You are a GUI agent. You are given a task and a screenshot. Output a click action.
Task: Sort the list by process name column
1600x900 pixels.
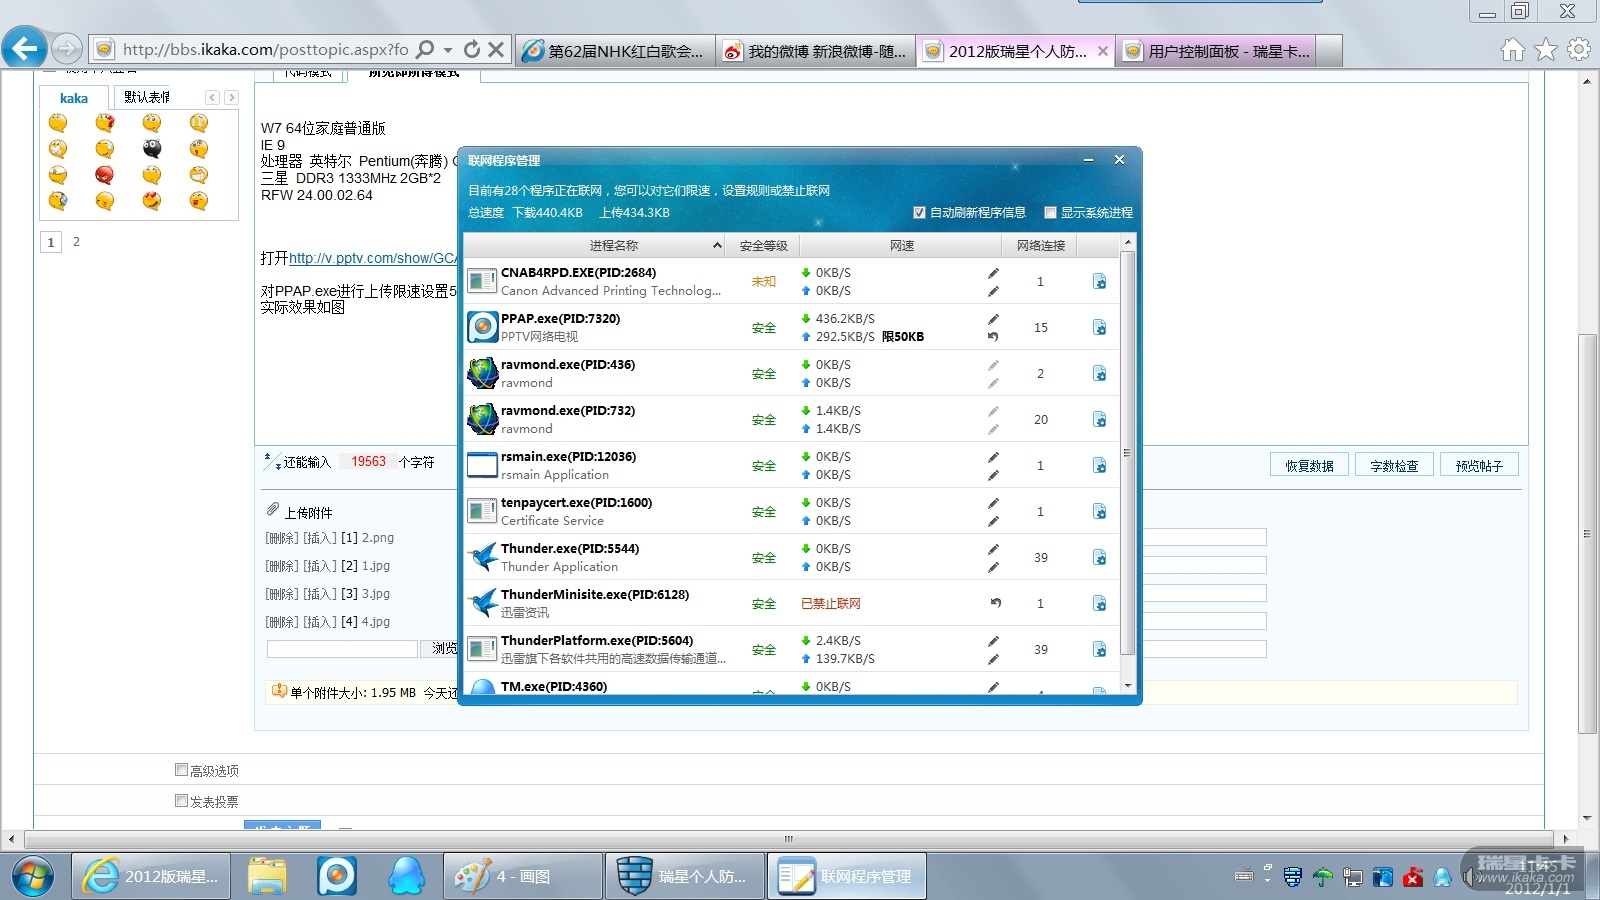pos(594,245)
